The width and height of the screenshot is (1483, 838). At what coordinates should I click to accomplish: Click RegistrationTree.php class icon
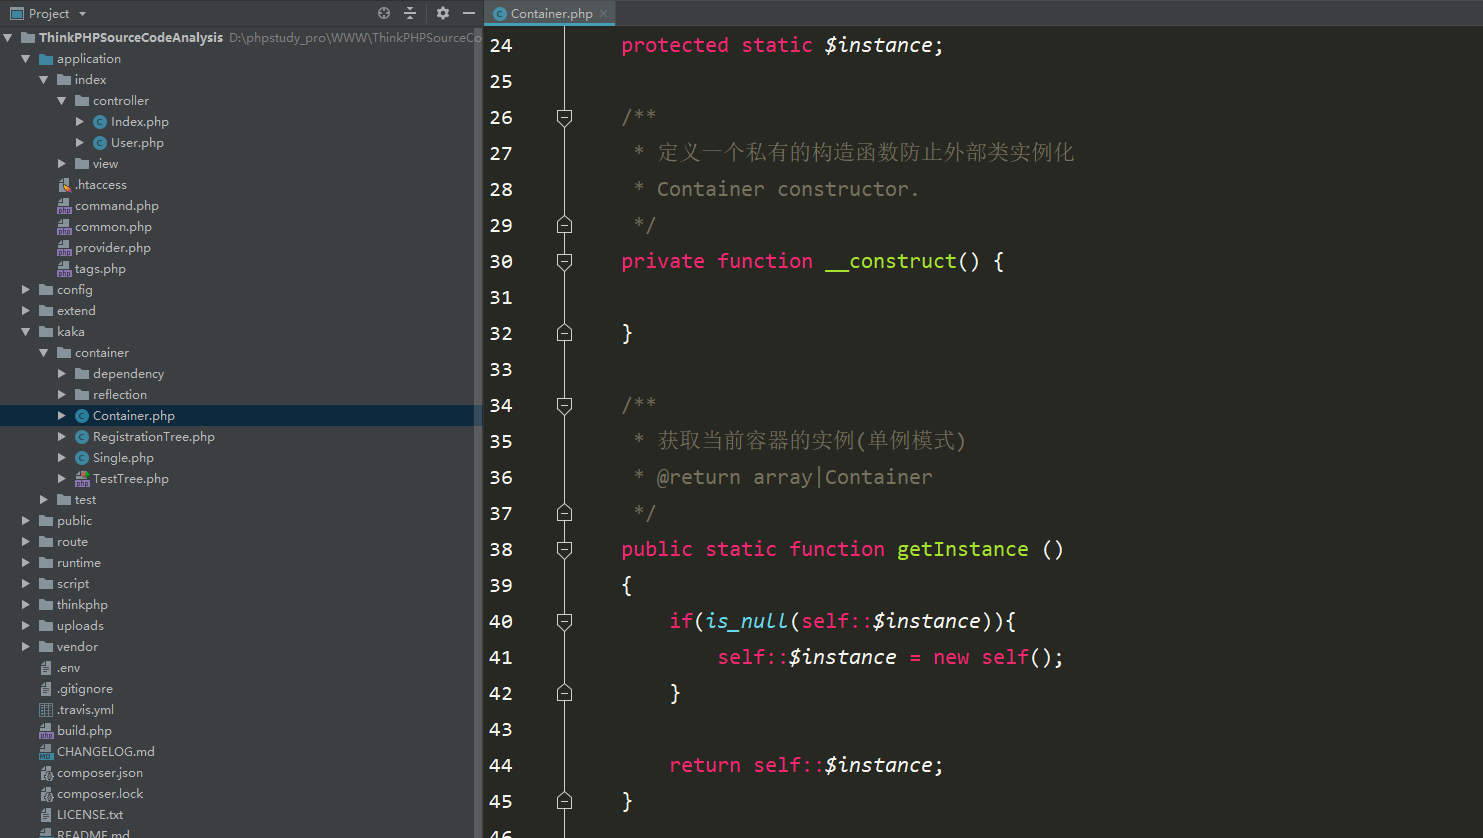click(x=82, y=437)
